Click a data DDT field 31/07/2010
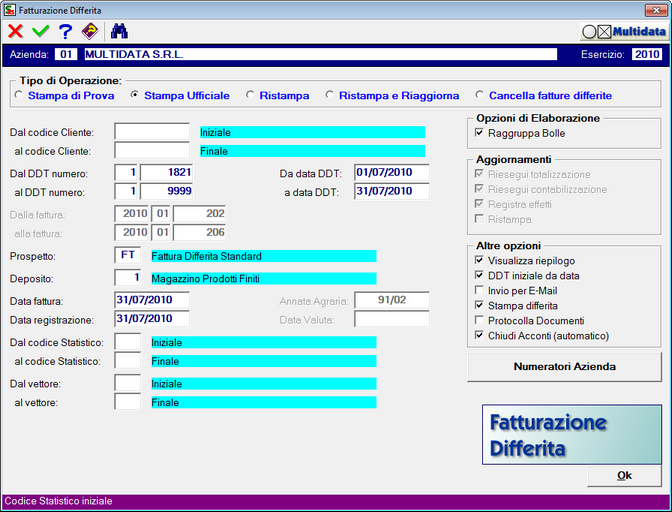 (392, 192)
